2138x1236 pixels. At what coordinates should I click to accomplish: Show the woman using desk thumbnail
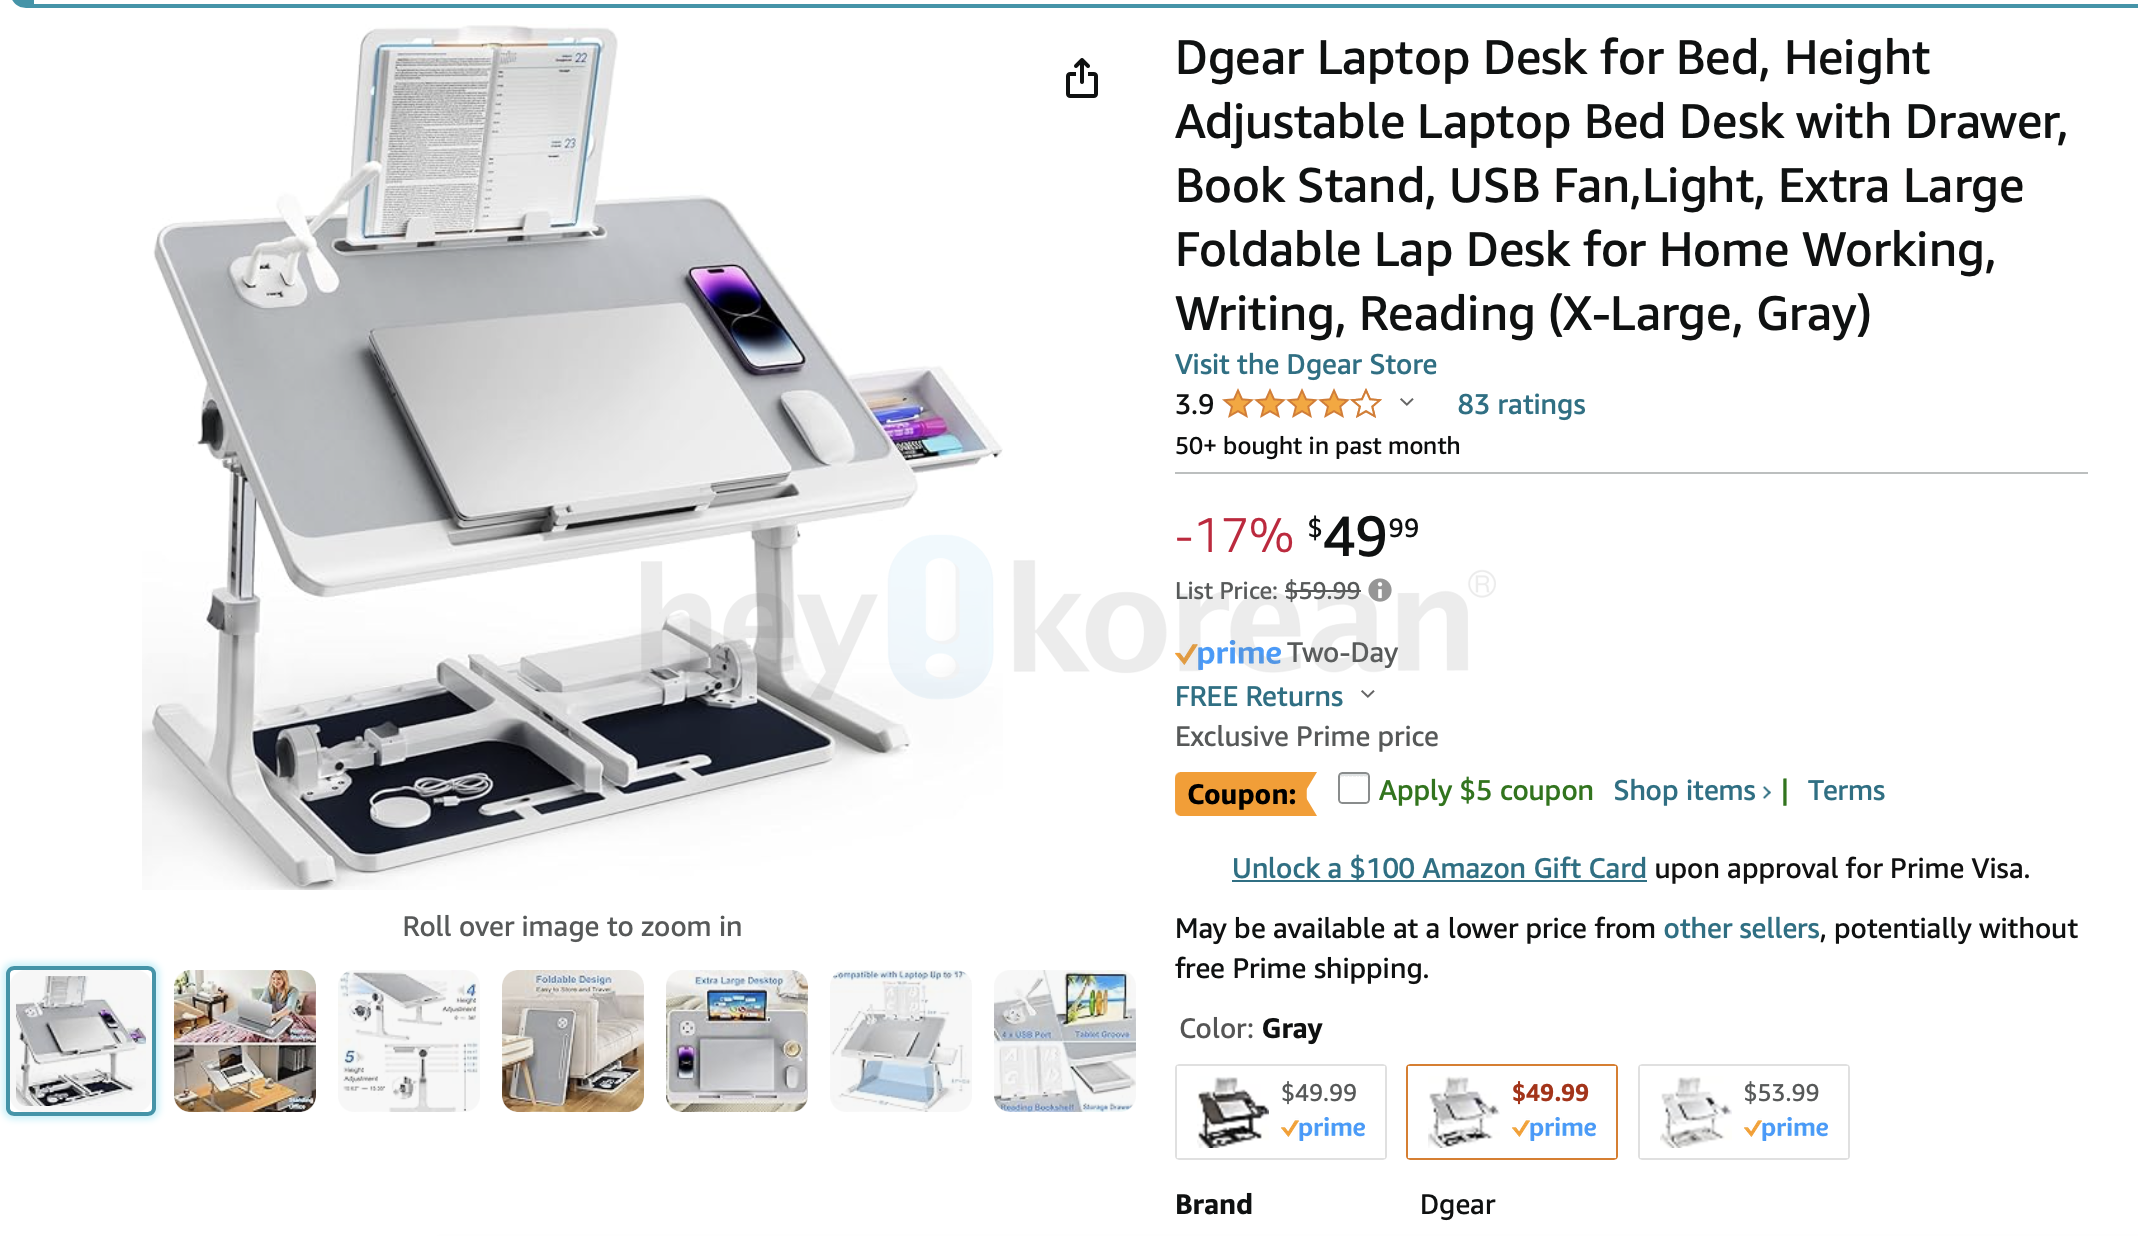pyautogui.click(x=245, y=1041)
